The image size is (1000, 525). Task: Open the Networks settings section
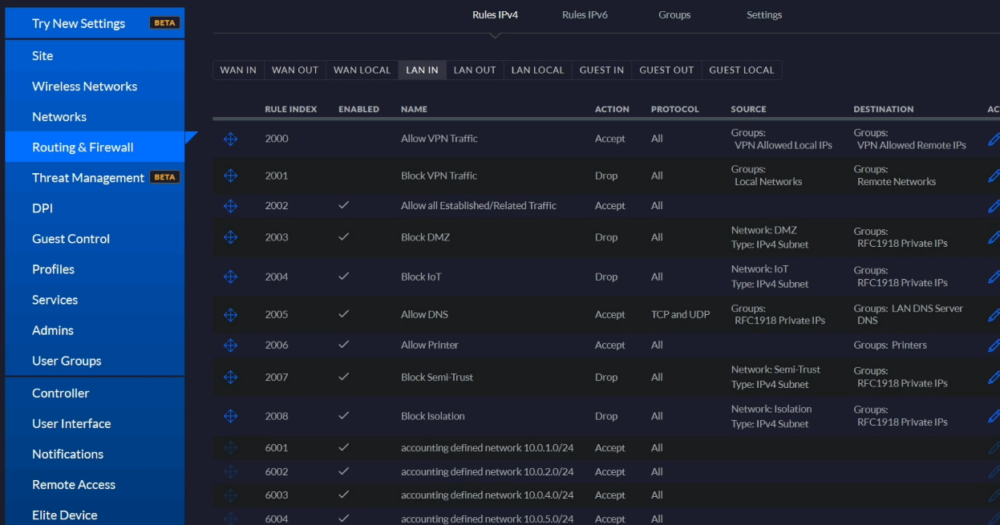(95, 117)
